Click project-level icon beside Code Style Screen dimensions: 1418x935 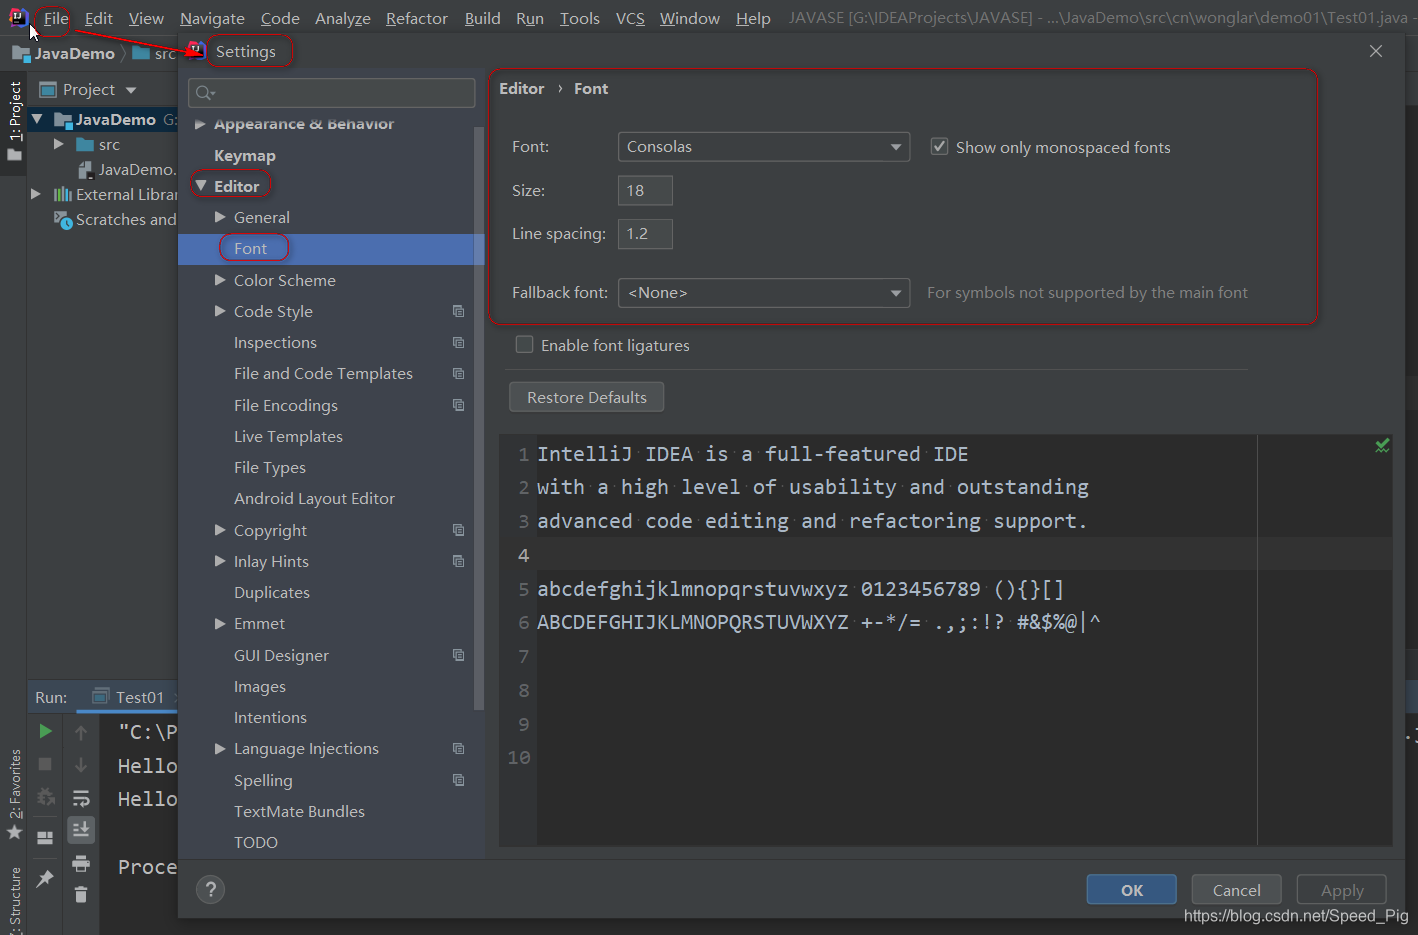click(458, 311)
